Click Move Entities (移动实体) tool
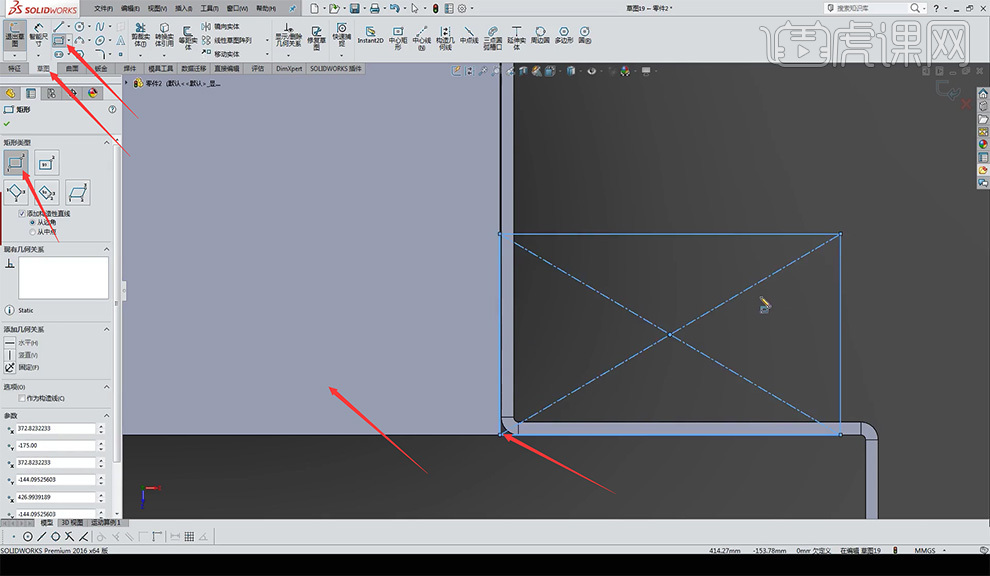The height and width of the screenshot is (576, 990). click(221, 54)
